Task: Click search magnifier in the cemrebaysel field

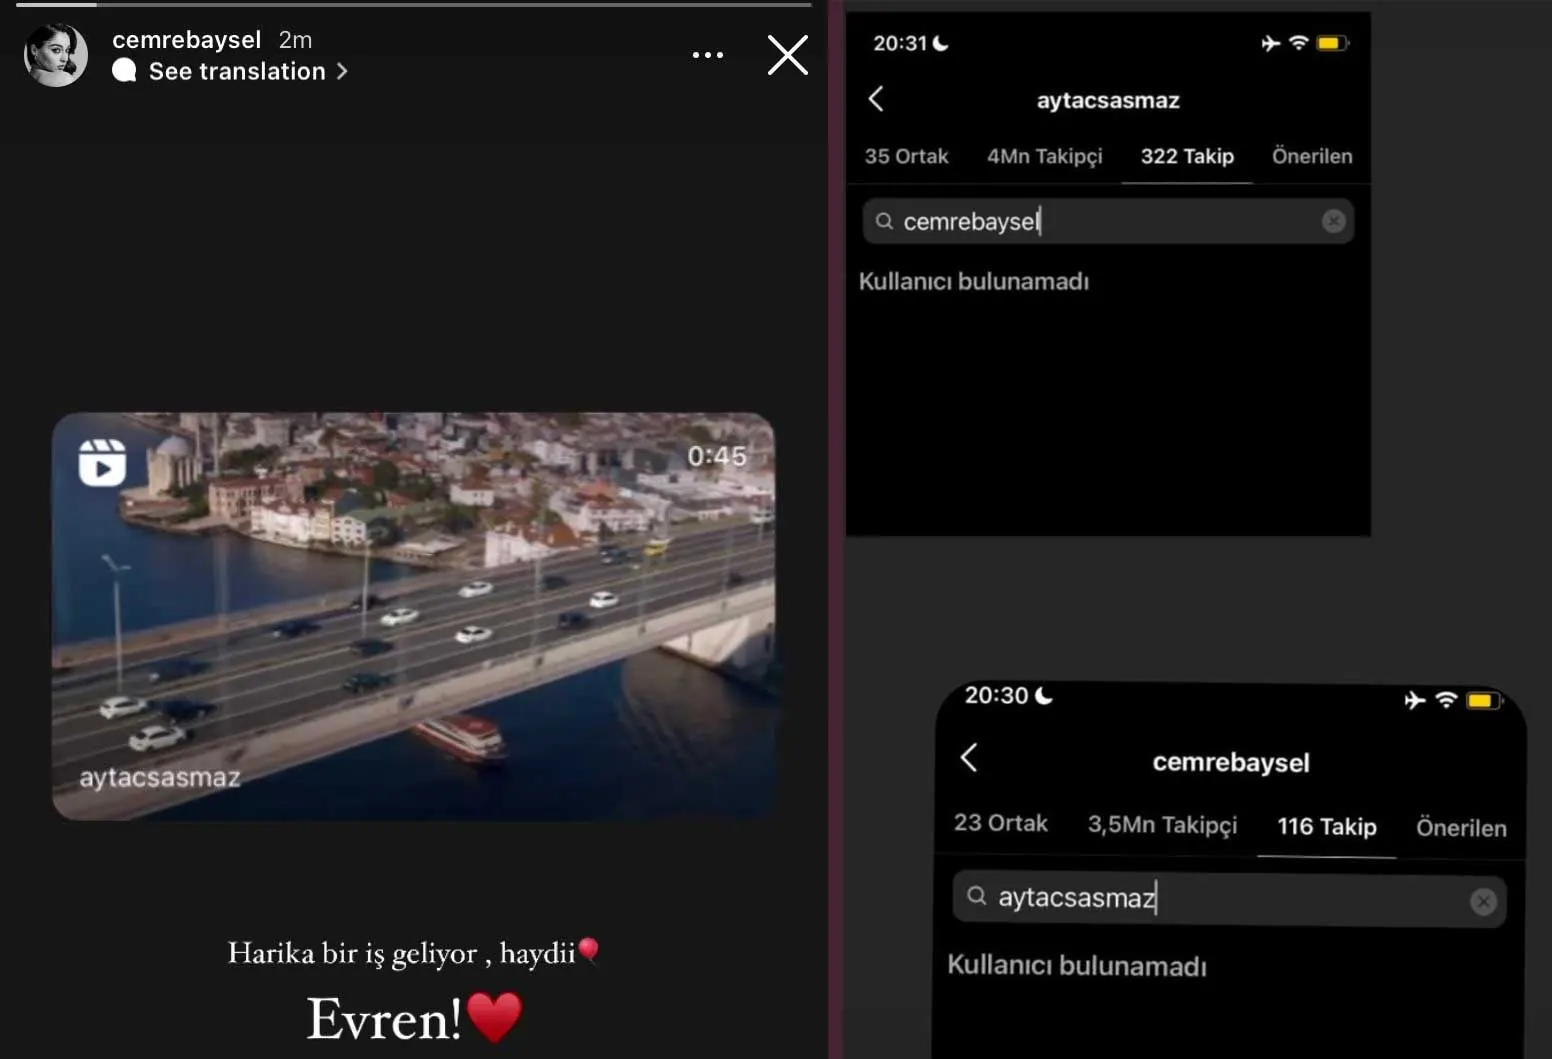Action: pos(884,221)
